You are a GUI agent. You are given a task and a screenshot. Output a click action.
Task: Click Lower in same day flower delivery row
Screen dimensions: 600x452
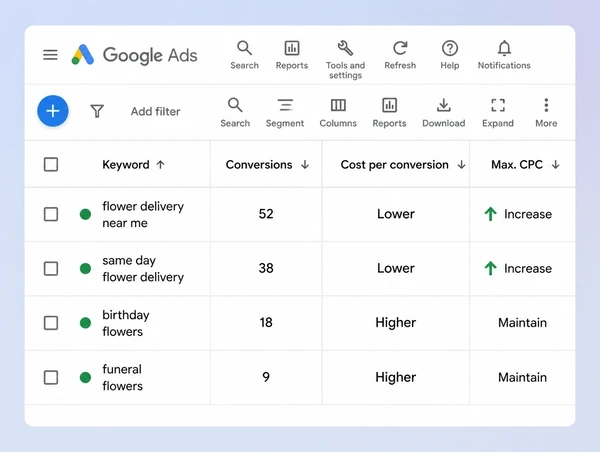[396, 268]
